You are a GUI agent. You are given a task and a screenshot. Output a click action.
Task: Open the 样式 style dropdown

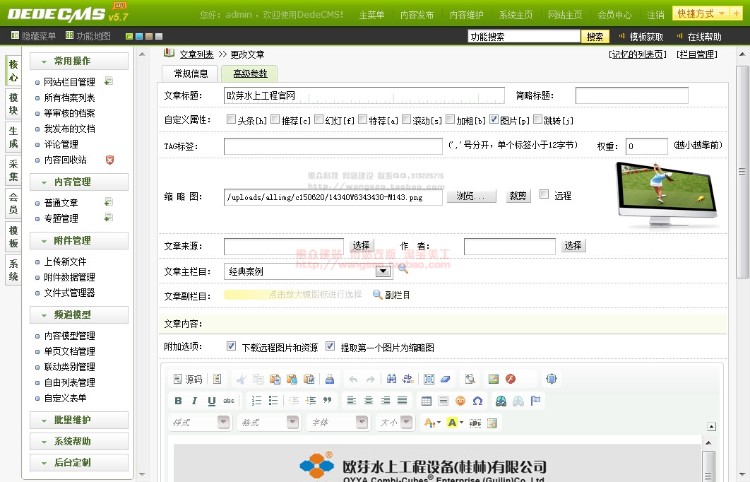tap(199, 422)
